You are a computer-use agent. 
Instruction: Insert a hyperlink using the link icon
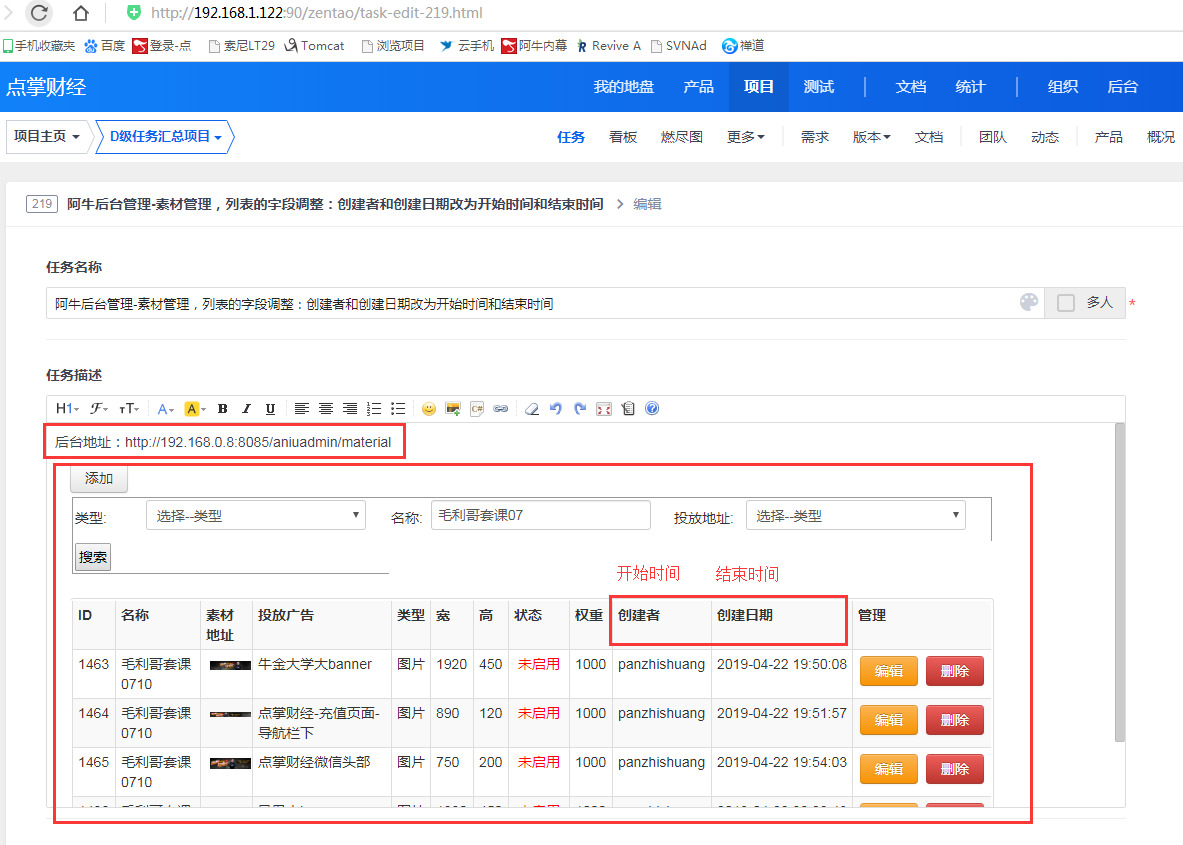(x=501, y=409)
